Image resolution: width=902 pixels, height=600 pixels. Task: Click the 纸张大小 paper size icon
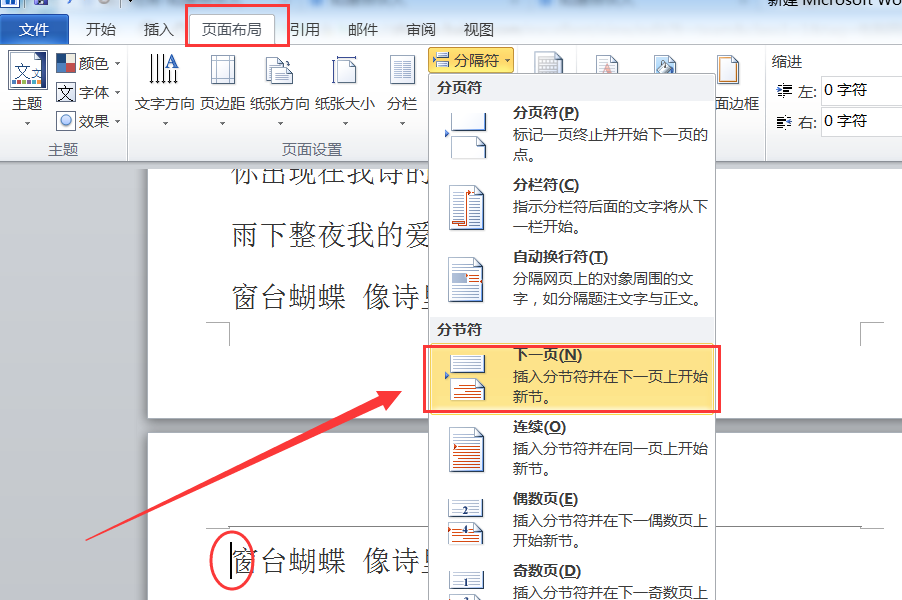[345, 70]
